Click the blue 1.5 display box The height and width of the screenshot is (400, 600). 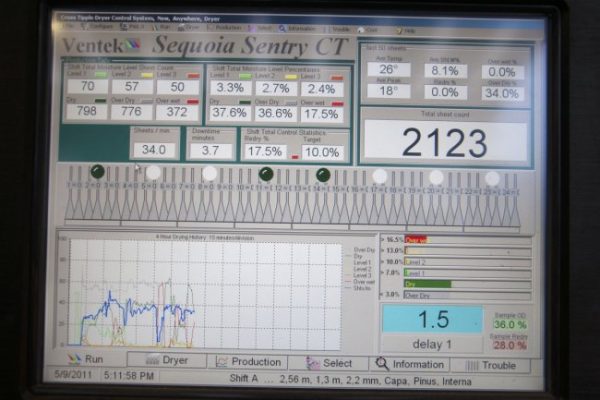click(433, 319)
